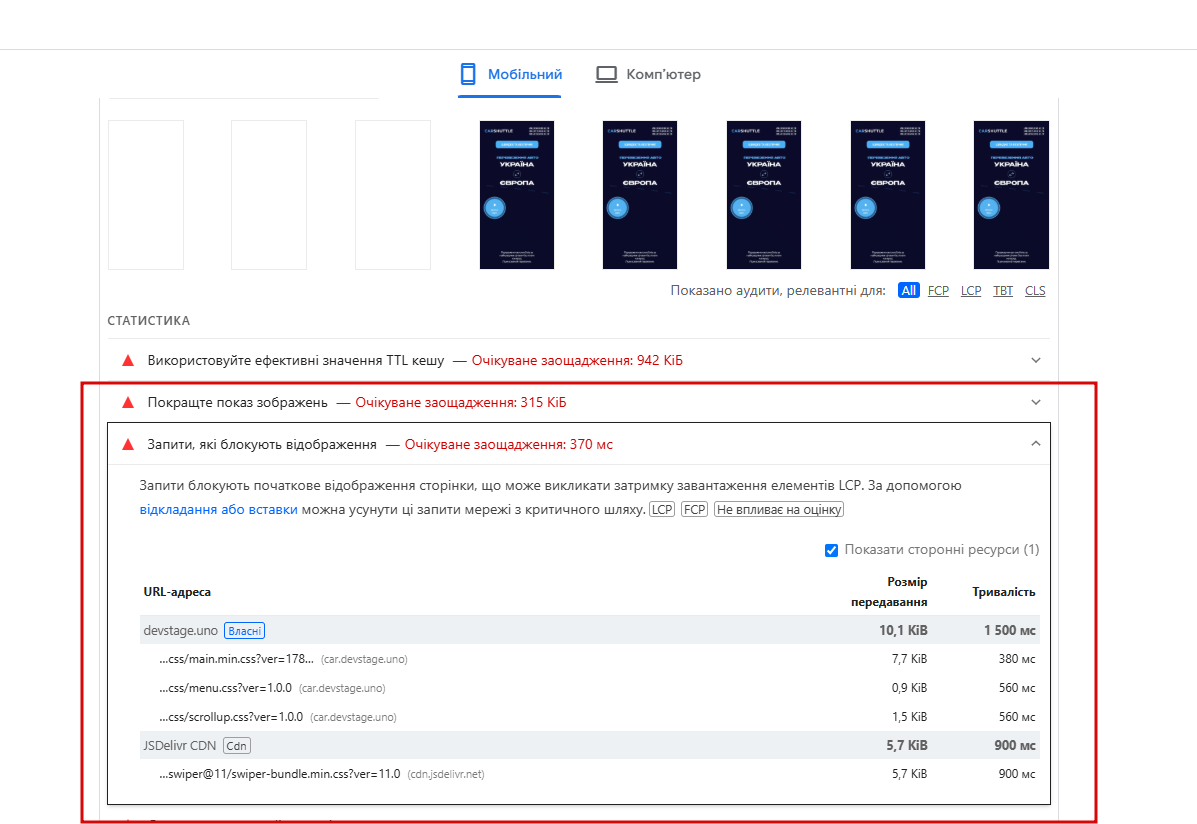Click red triangle beside Запити, які блокують
This screenshot has width=1197, height=824.
tap(128, 444)
